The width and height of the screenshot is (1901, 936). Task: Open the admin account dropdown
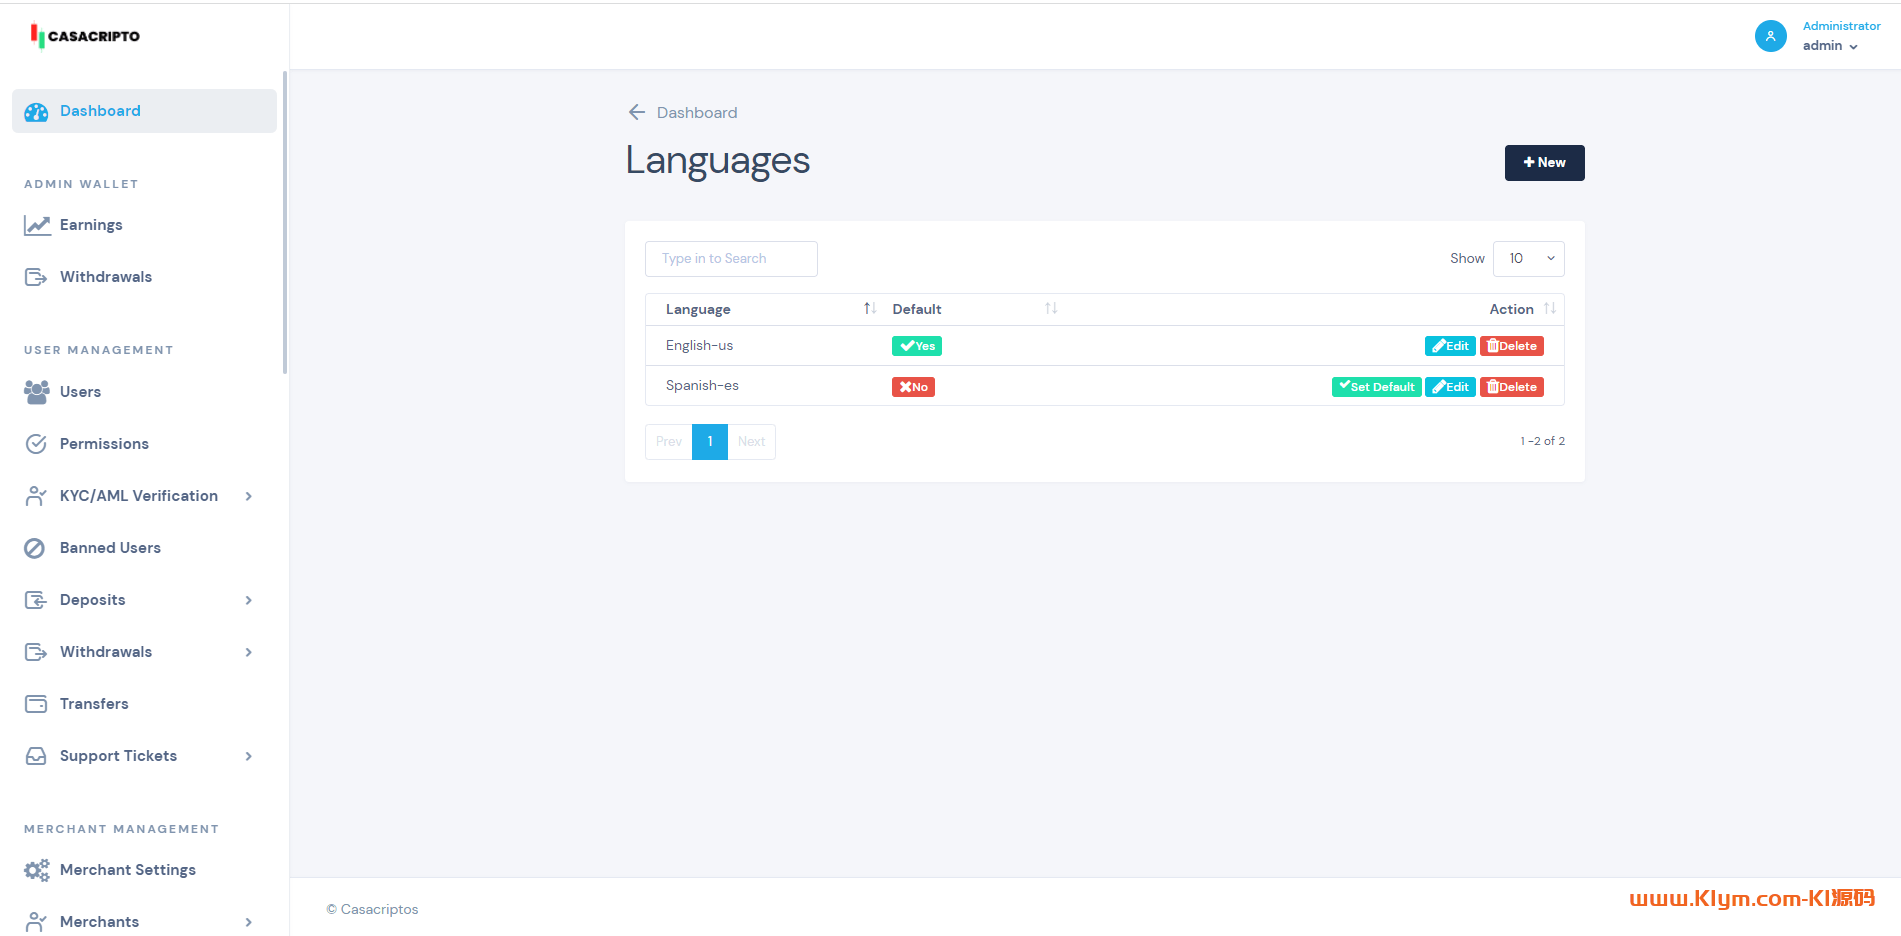(1830, 46)
